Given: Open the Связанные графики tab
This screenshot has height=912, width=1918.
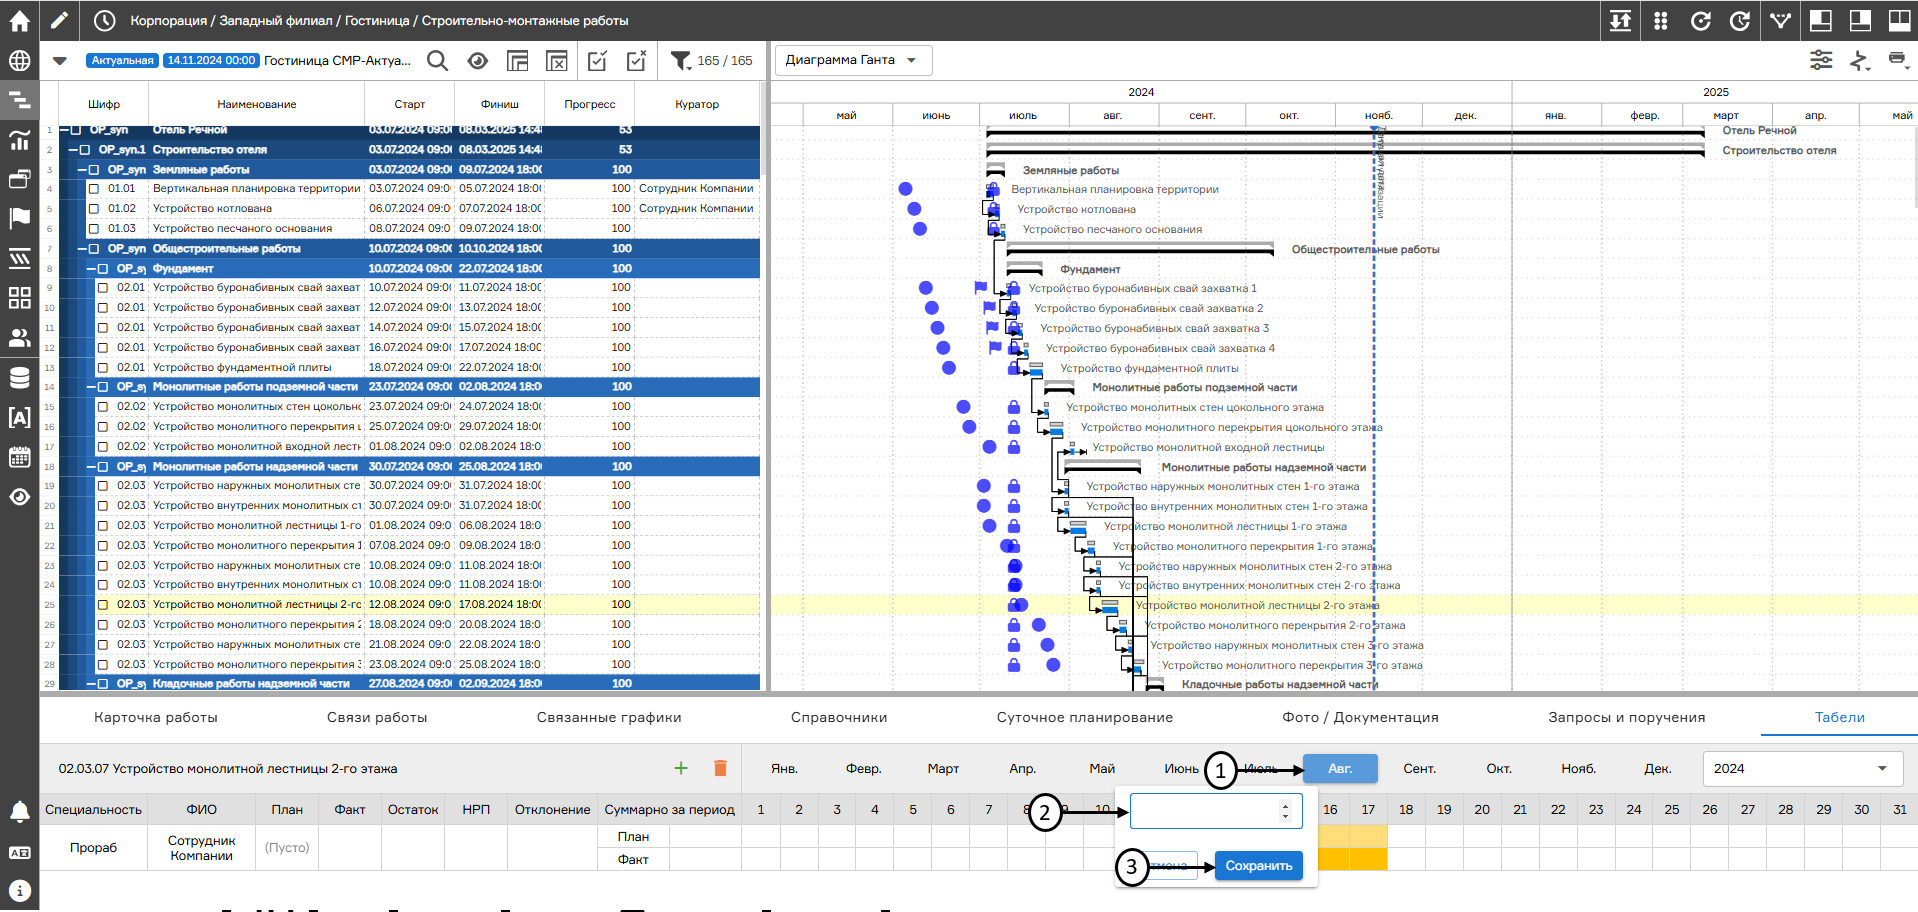Looking at the screenshot, I should (609, 717).
